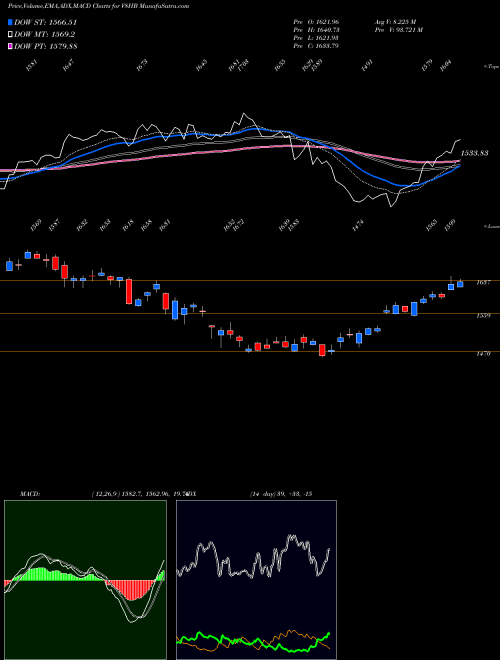Click the 1533.83 price label beside EMA lines
This screenshot has width=500, height=660.
pyautogui.click(x=475, y=153)
